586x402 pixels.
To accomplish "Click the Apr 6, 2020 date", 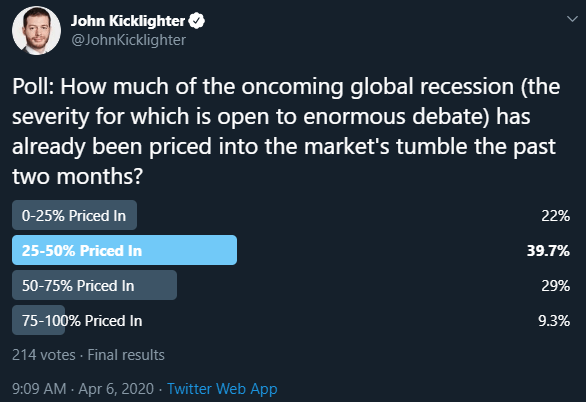I will (116, 389).
